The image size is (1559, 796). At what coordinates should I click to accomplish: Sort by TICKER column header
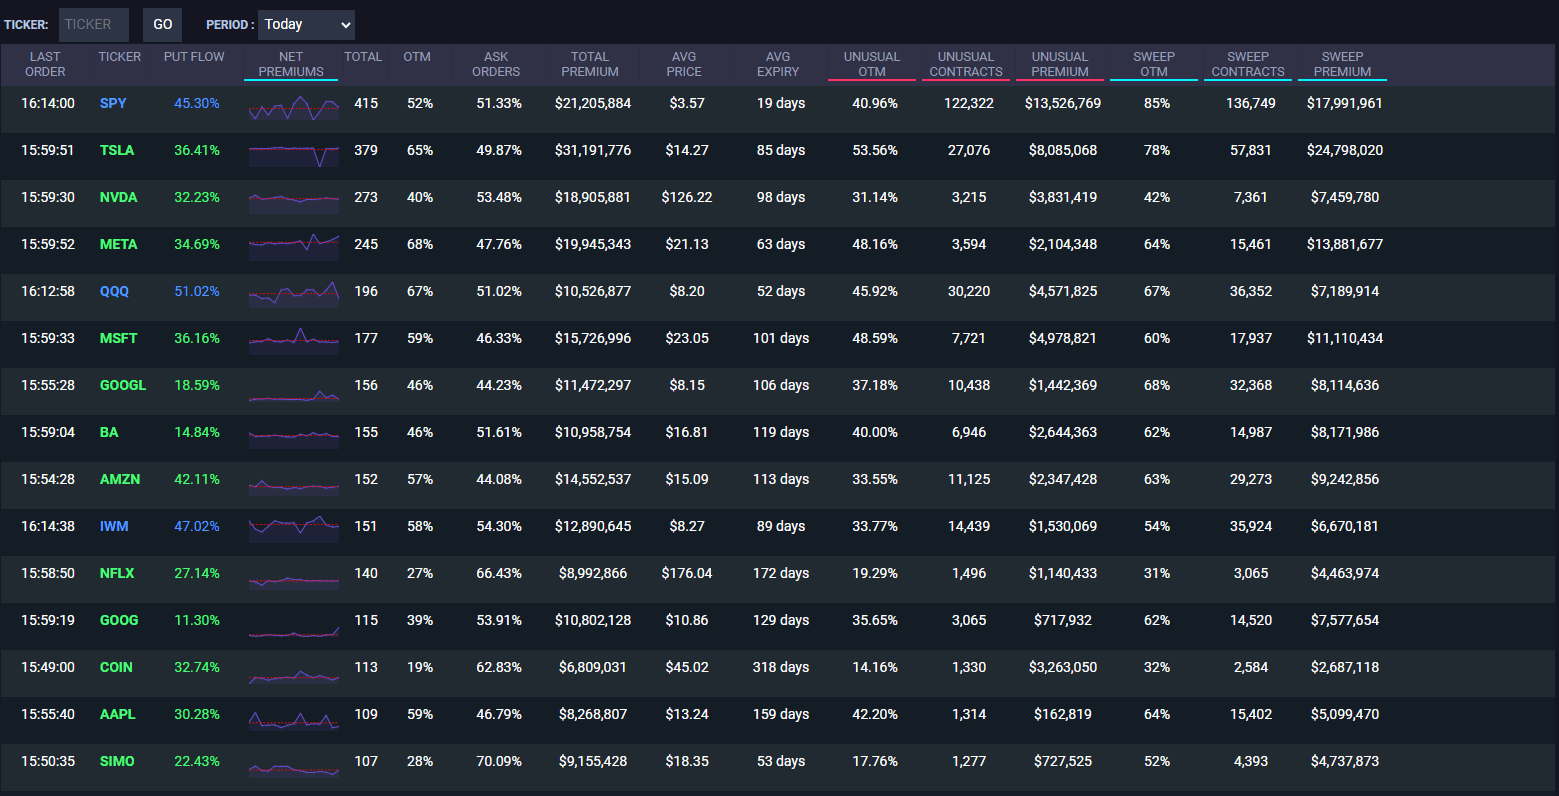point(120,57)
